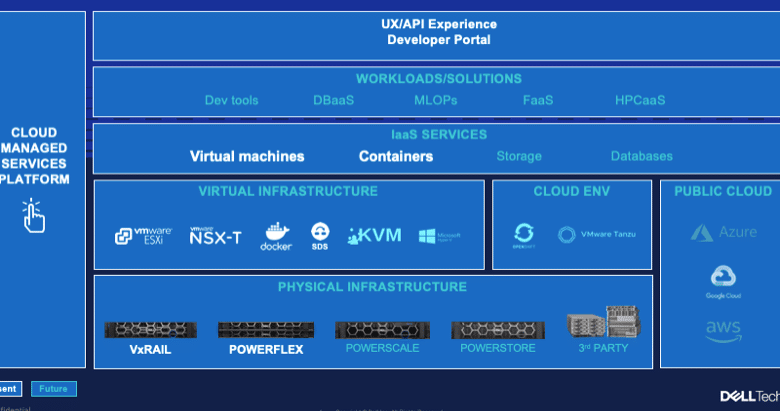Click the POWERSCALE label
The height and width of the screenshot is (411, 780).
coord(382,348)
